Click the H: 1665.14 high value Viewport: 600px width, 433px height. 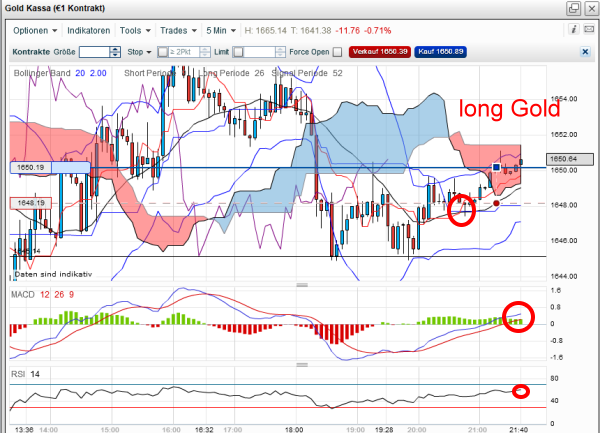pos(265,31)
